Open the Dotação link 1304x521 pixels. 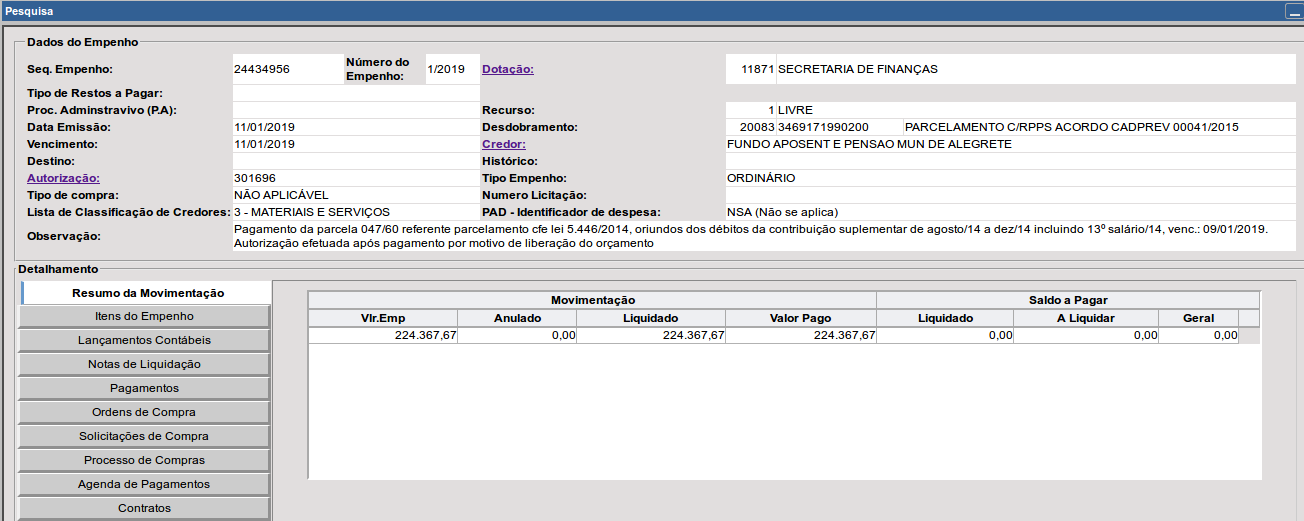(508, 69)
